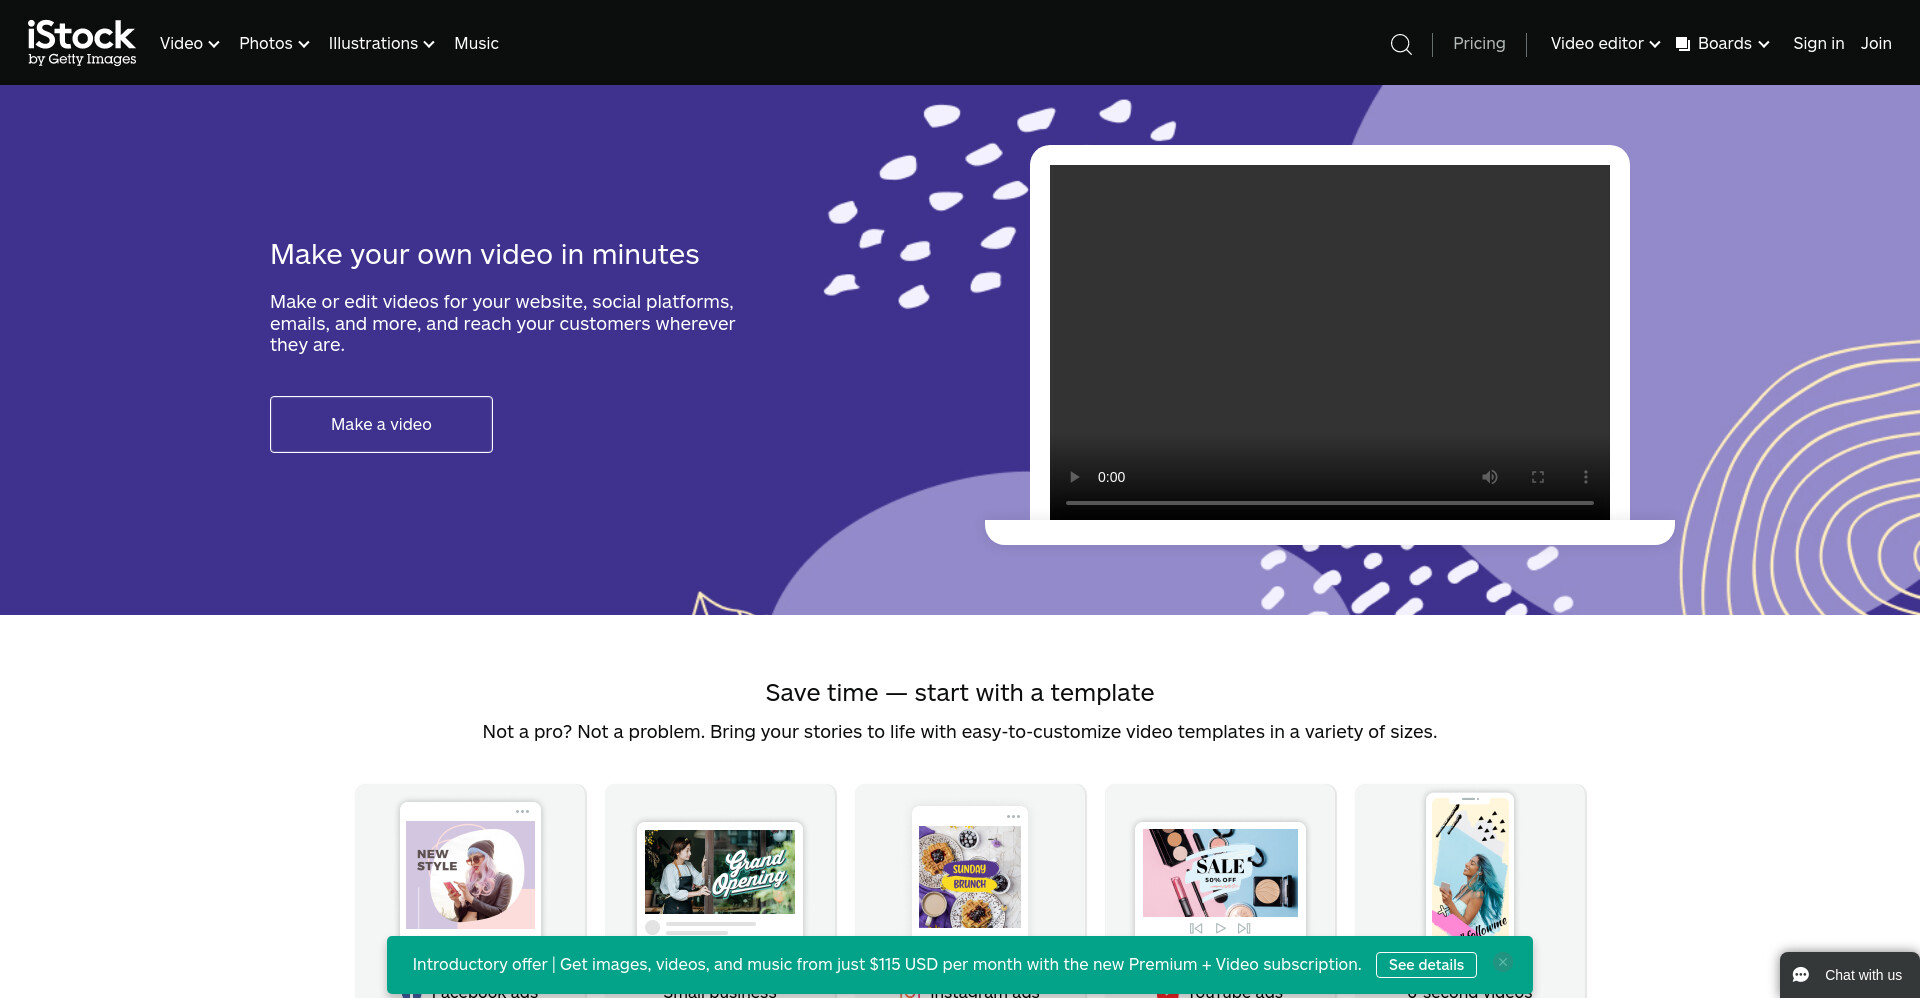Select the Sunday Brunch template thumbnail
Image resolution: width=1920 pixels, height=998 pixels.
coord(970,877)
